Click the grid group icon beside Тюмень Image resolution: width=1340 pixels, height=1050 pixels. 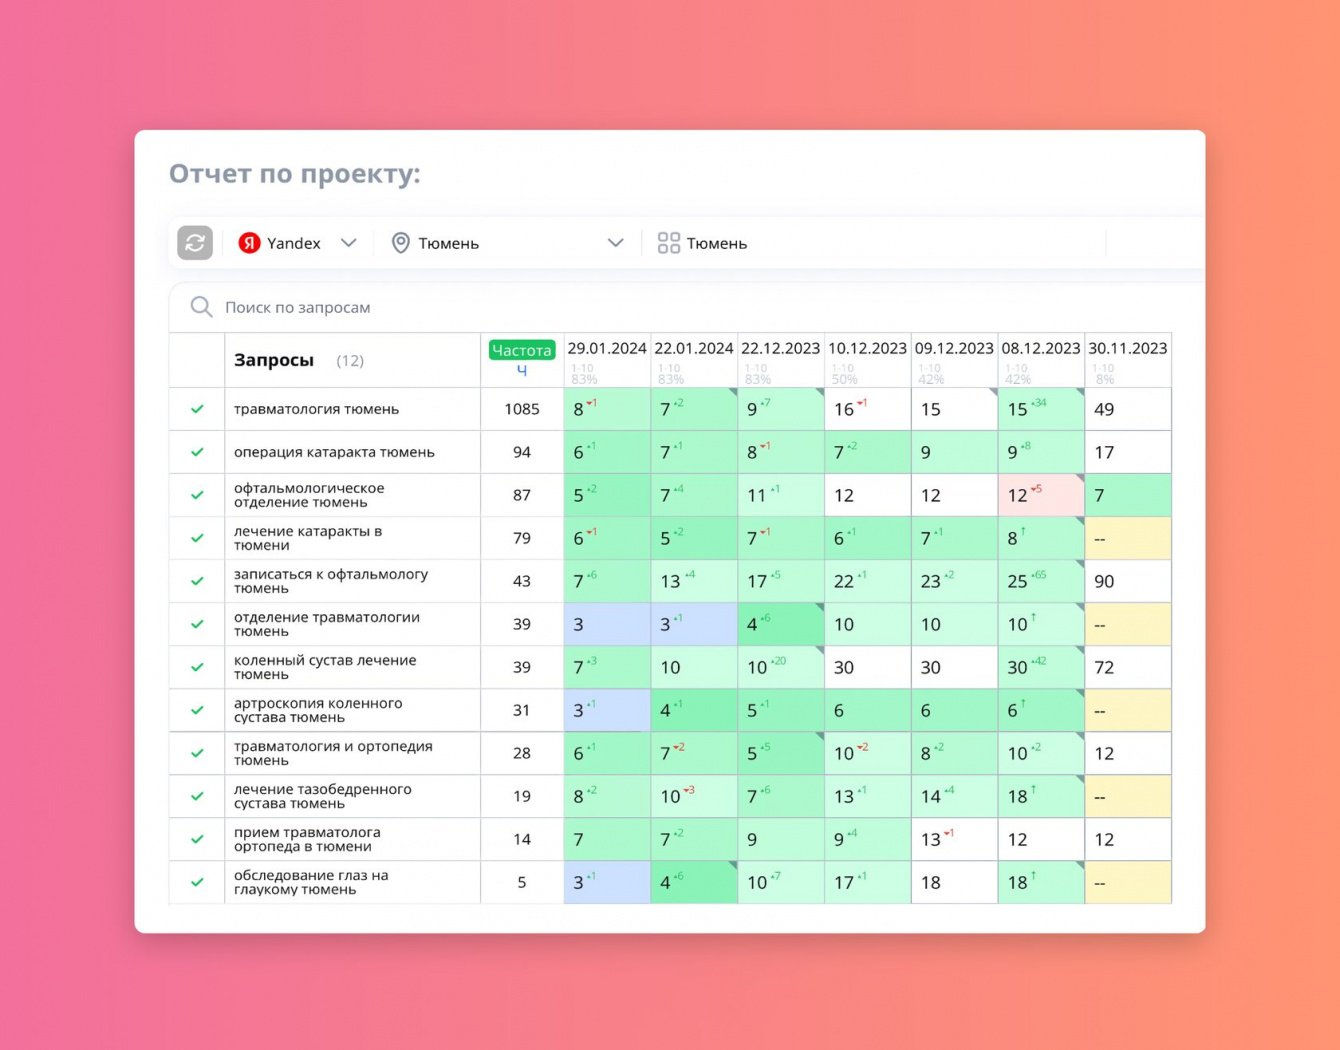[x=669, y=243]
